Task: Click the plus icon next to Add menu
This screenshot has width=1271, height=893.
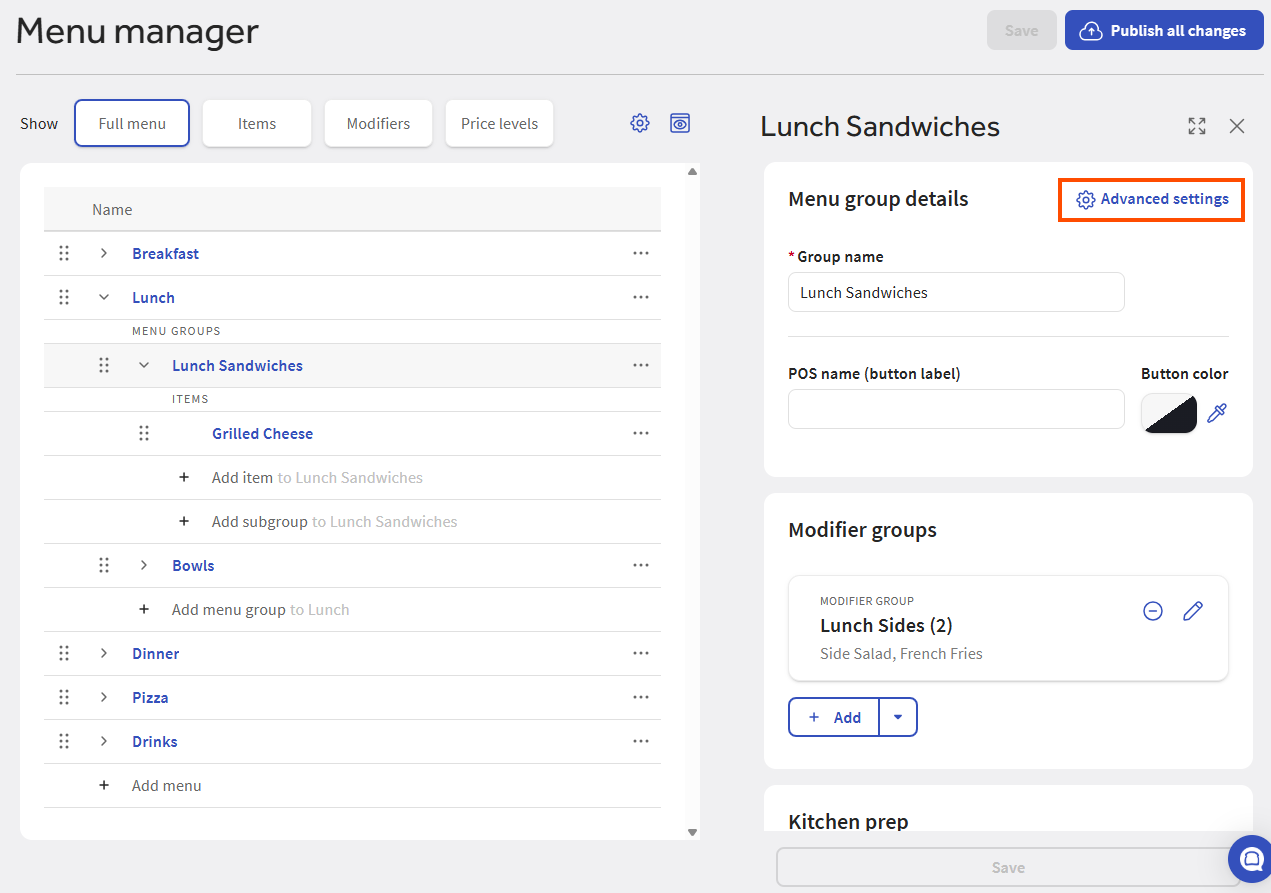Action: point(104,785)
